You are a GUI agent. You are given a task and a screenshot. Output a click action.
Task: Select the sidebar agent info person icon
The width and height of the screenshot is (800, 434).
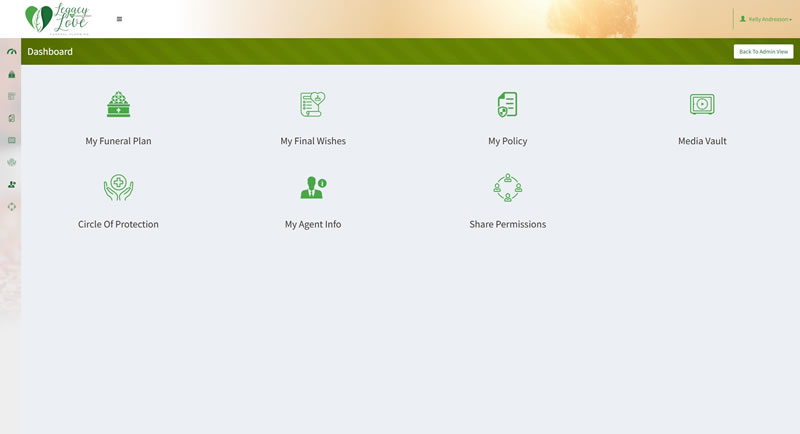click(x=12, y=185)
